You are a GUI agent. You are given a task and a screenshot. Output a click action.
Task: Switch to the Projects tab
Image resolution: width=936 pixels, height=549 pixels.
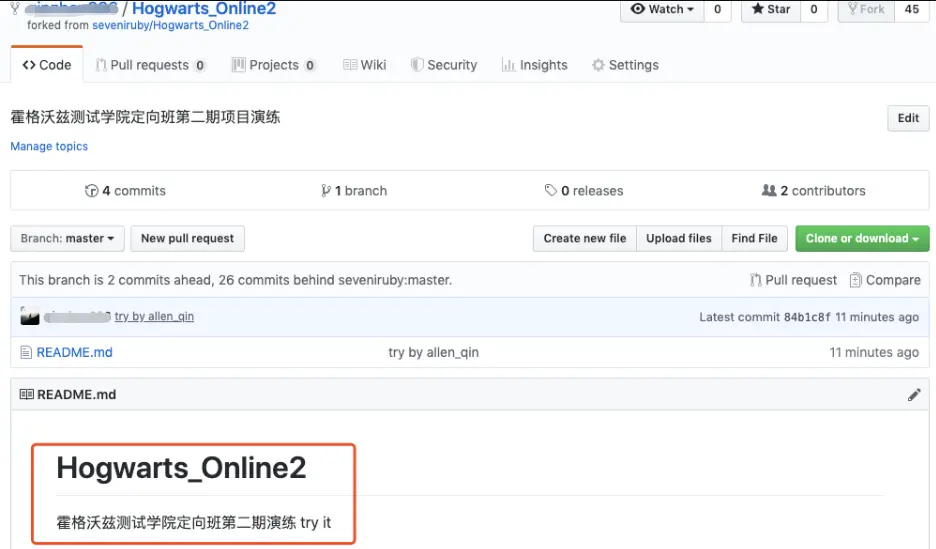point(273,65)
